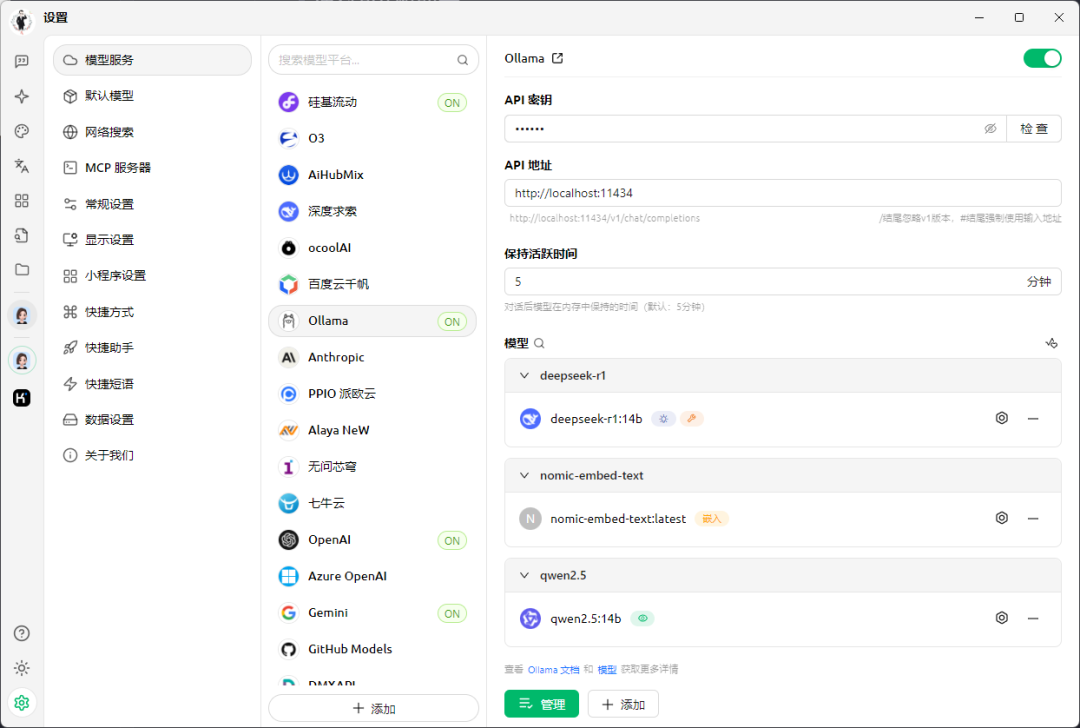Open settings for nomic-embed-text:latest model

pyautogui.click(x=1001, y=518)
